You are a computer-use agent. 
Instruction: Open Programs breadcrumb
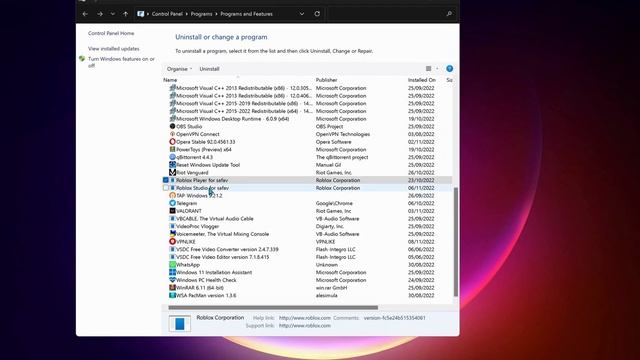pos(201,14)
